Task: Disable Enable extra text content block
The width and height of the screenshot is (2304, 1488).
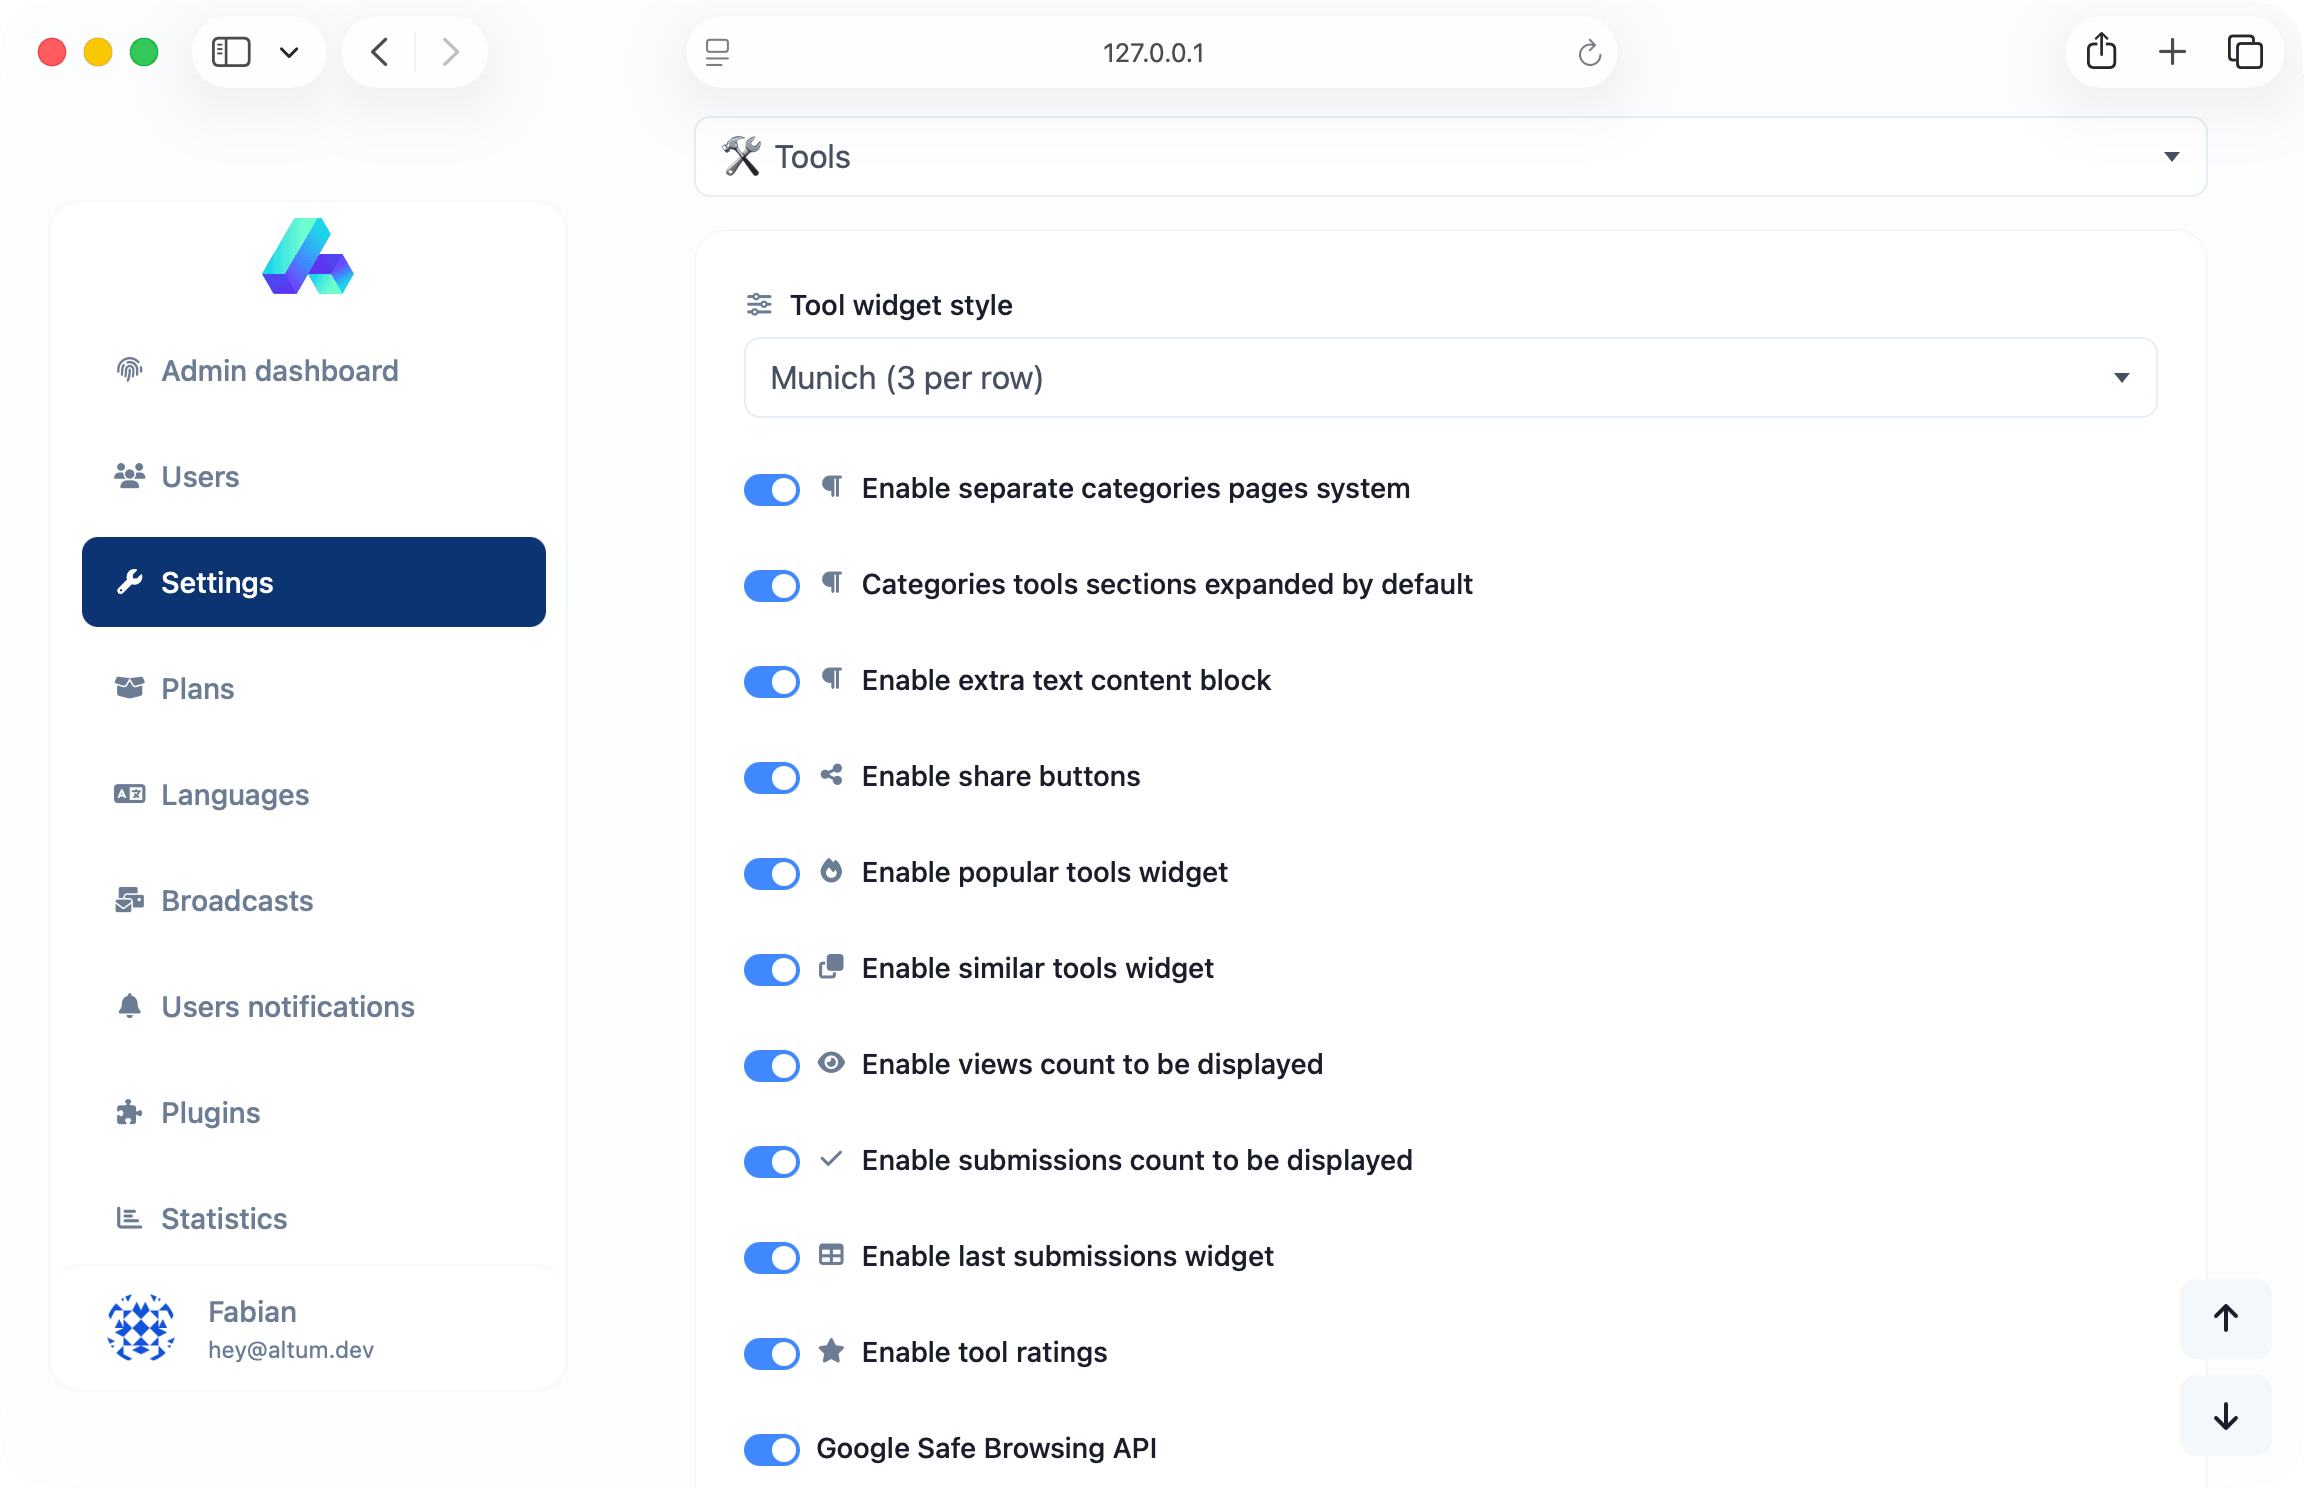Action: (x=772, y=681)
